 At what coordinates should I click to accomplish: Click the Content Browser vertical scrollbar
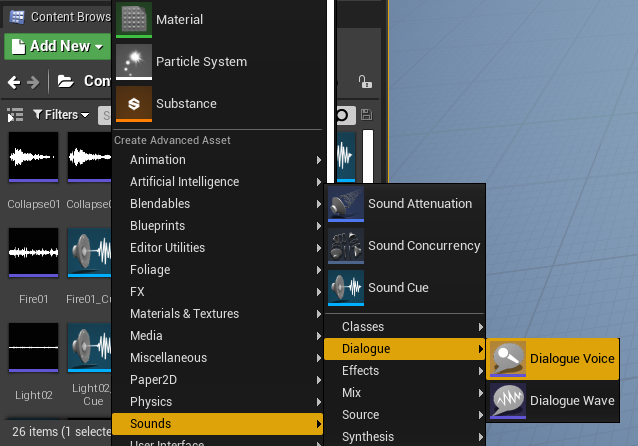tap(368, 156)
